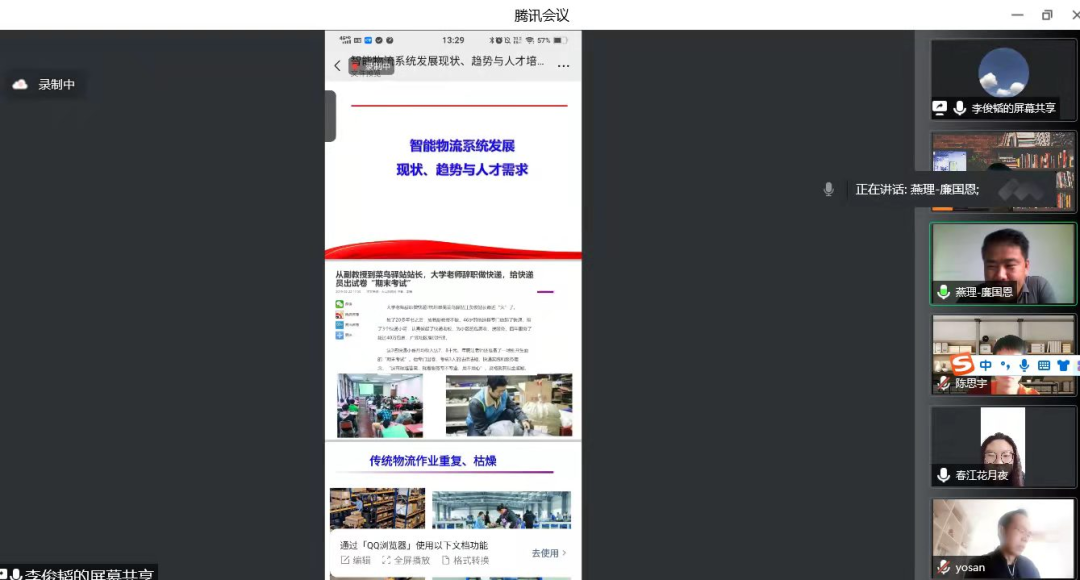This screenshot has width=1080, height=580.
Task: Tap the 全屏播放 fullscreen play option
Action: click(405, 561)
